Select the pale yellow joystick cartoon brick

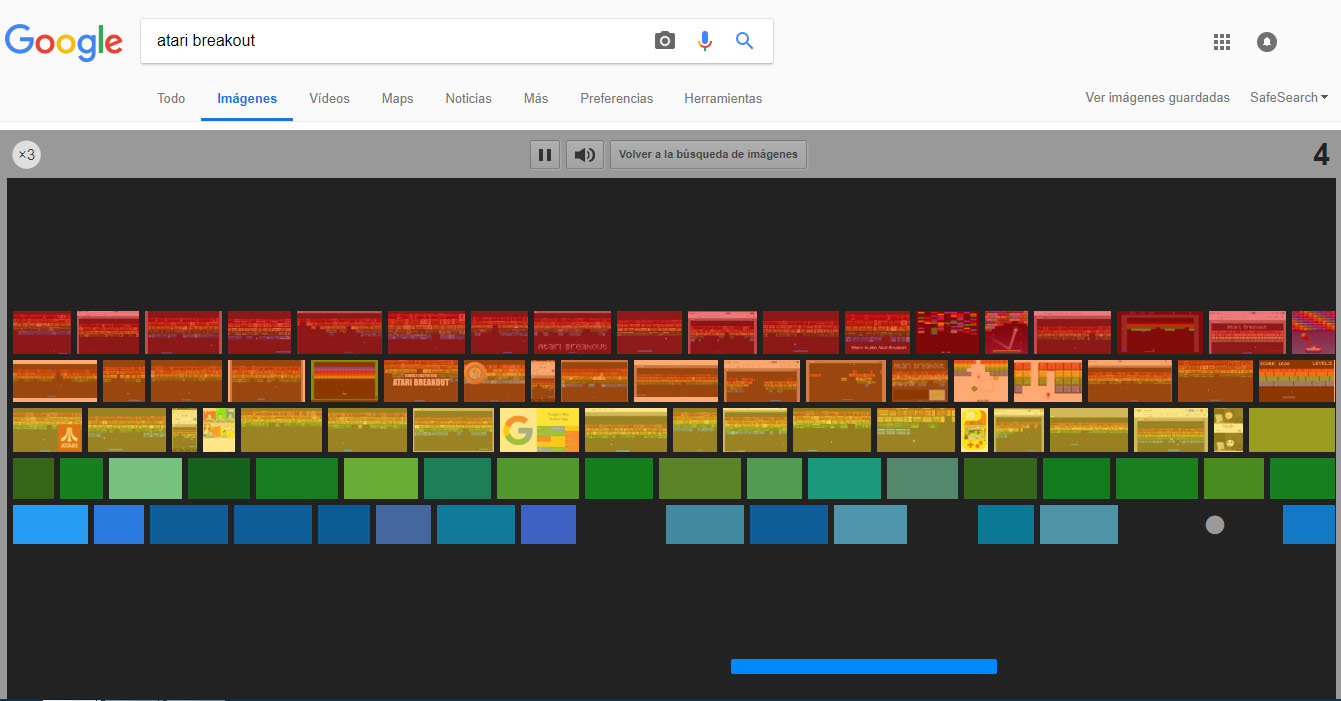click(x=974, y=430)
